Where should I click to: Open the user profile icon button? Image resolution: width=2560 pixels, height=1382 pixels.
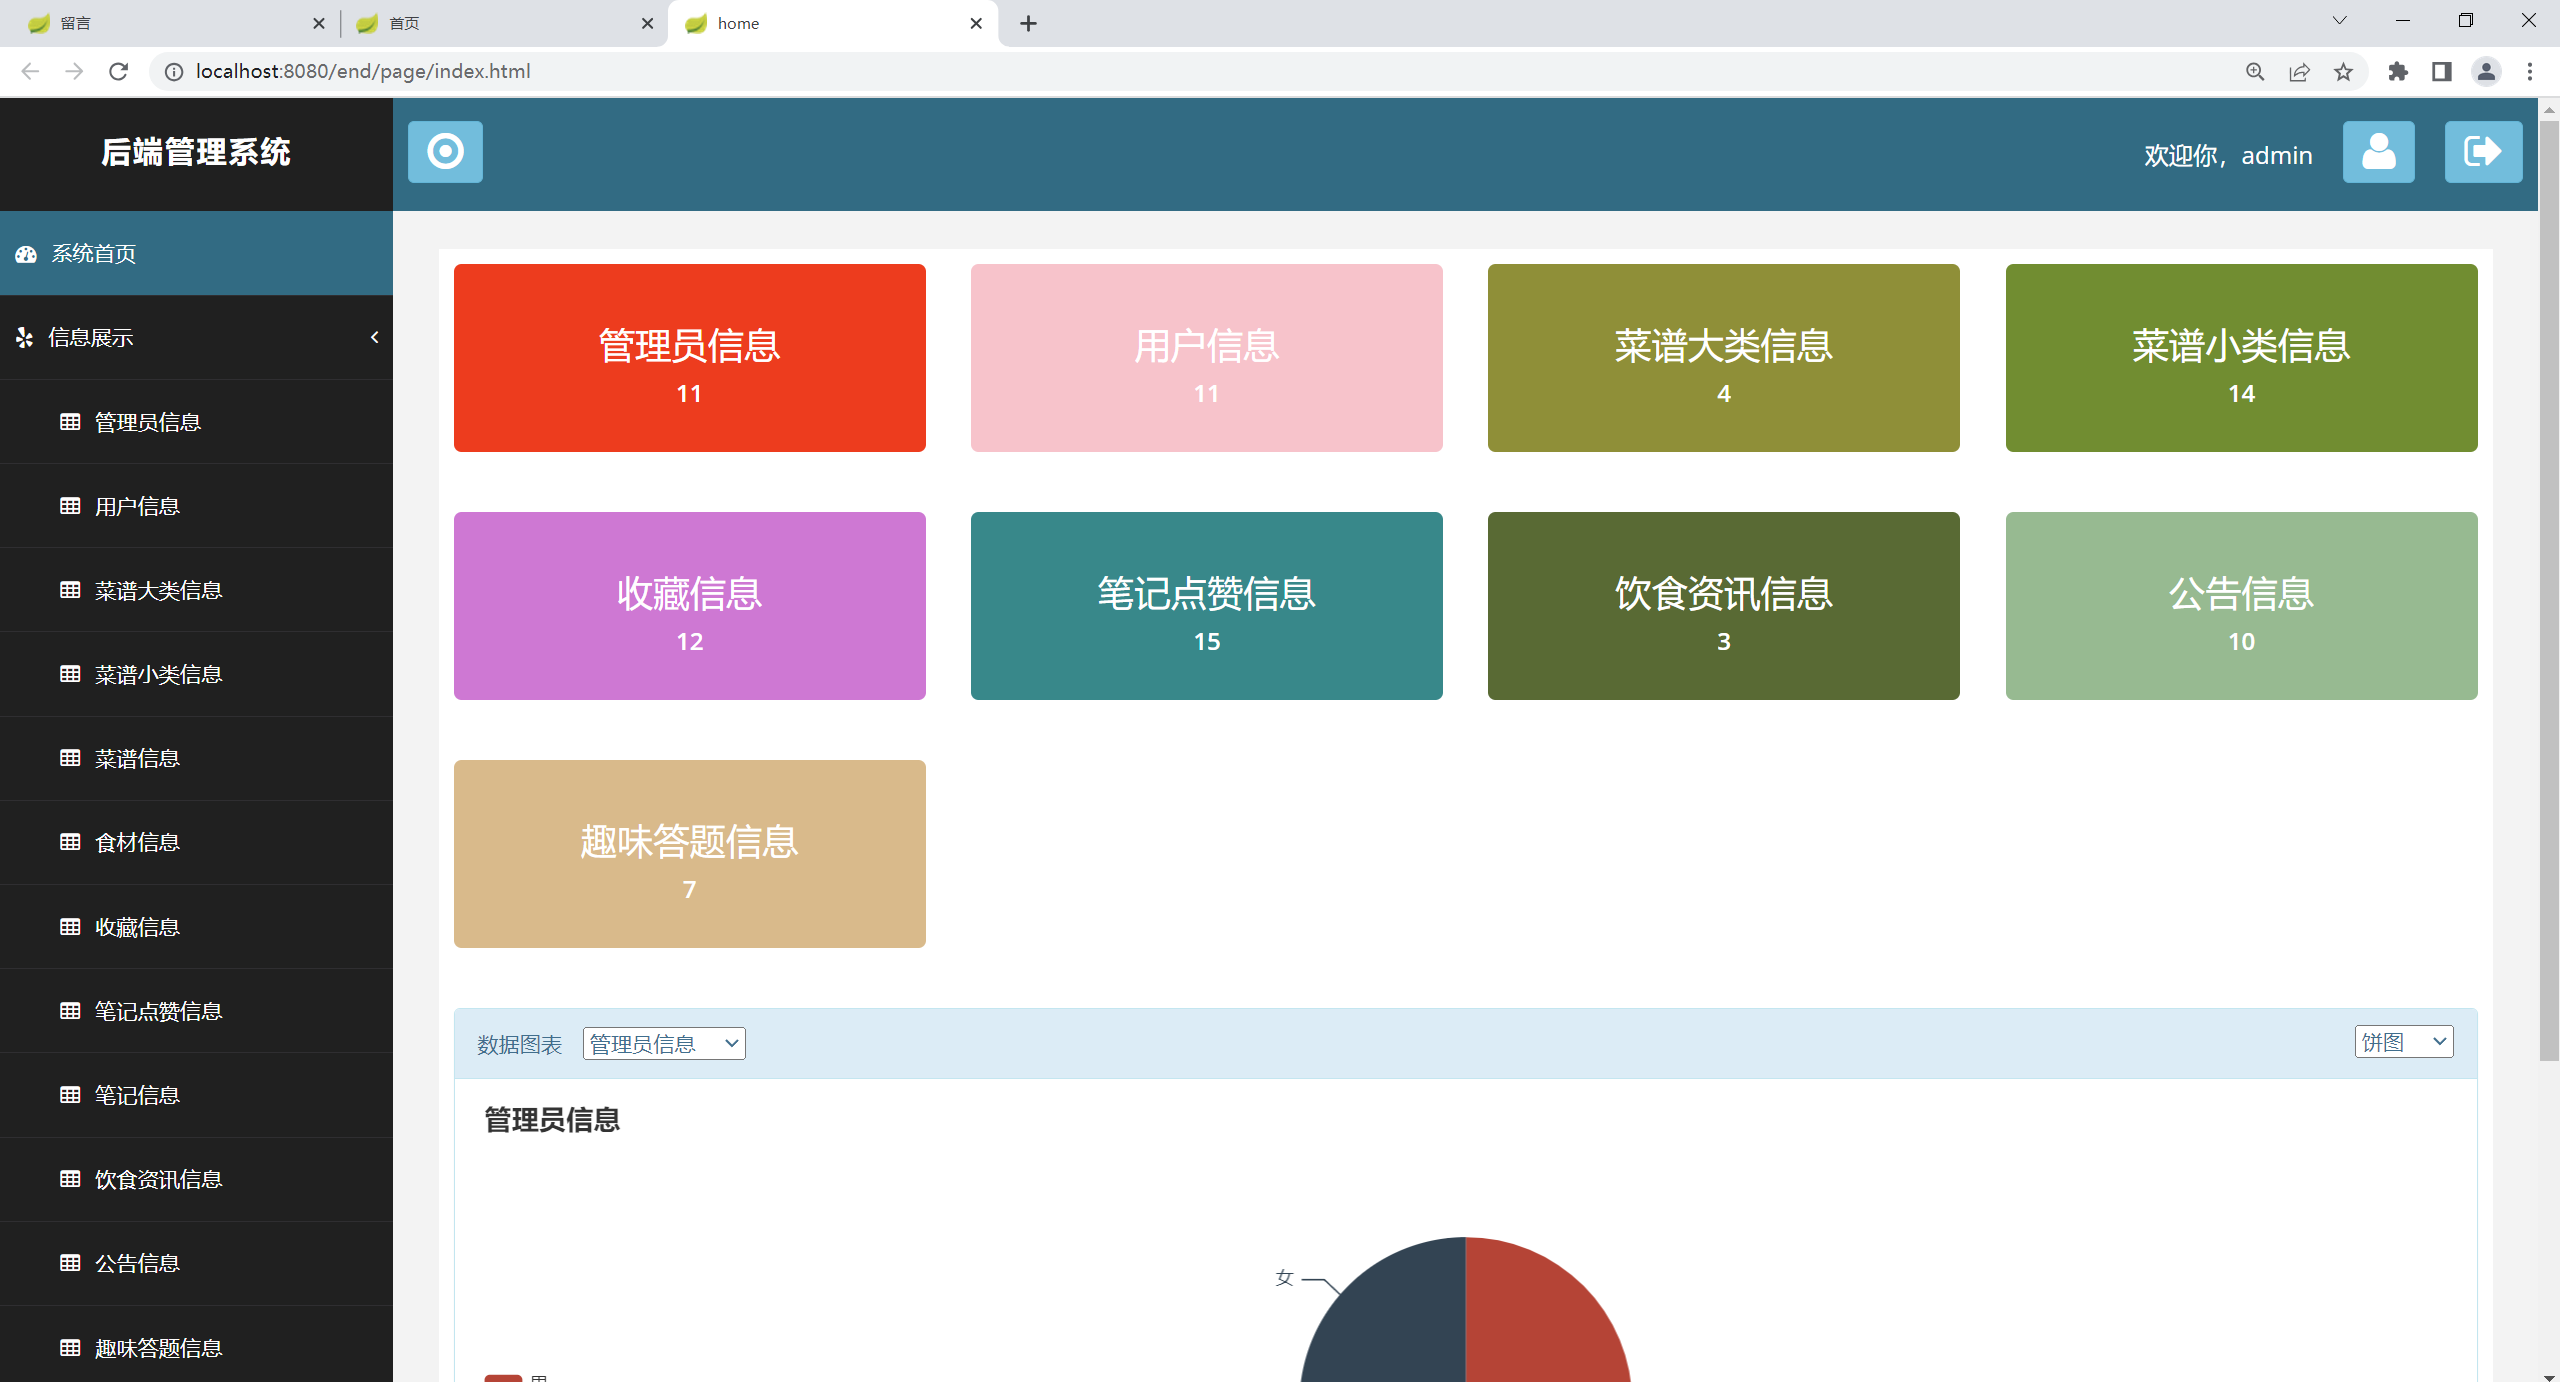2378,152
